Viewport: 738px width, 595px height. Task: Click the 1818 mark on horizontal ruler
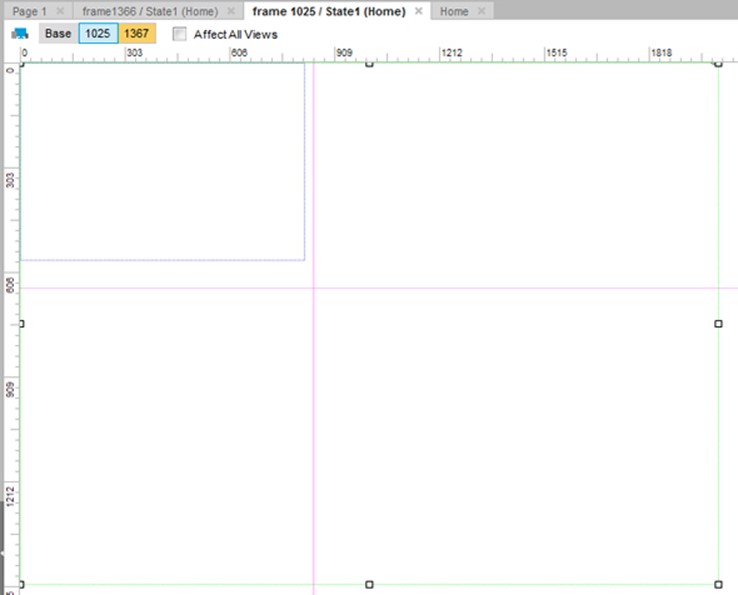pos(661,53)
